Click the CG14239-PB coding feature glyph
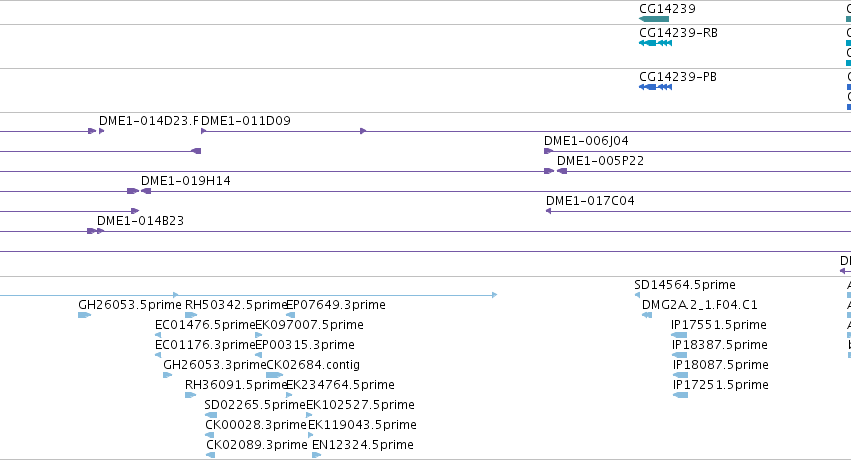Viewport: 851px width, 460px height. (656, 87)
